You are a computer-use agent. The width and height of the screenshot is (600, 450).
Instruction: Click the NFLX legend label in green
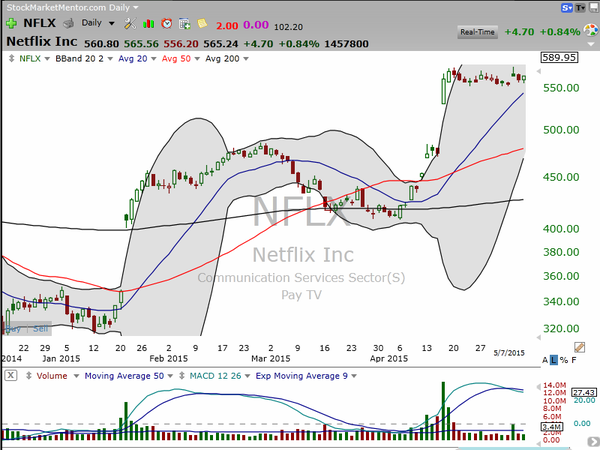pyautogui.click(x=30, y=59)
